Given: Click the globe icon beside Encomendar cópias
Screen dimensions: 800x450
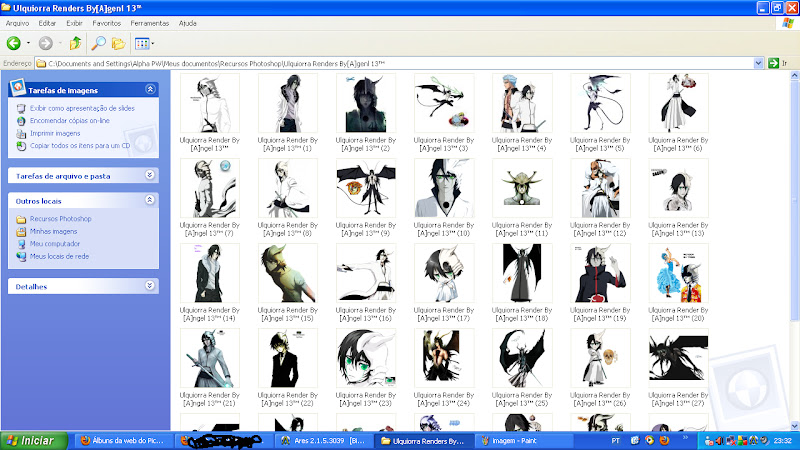Looking at the screenshot, I should coord(21,121).
